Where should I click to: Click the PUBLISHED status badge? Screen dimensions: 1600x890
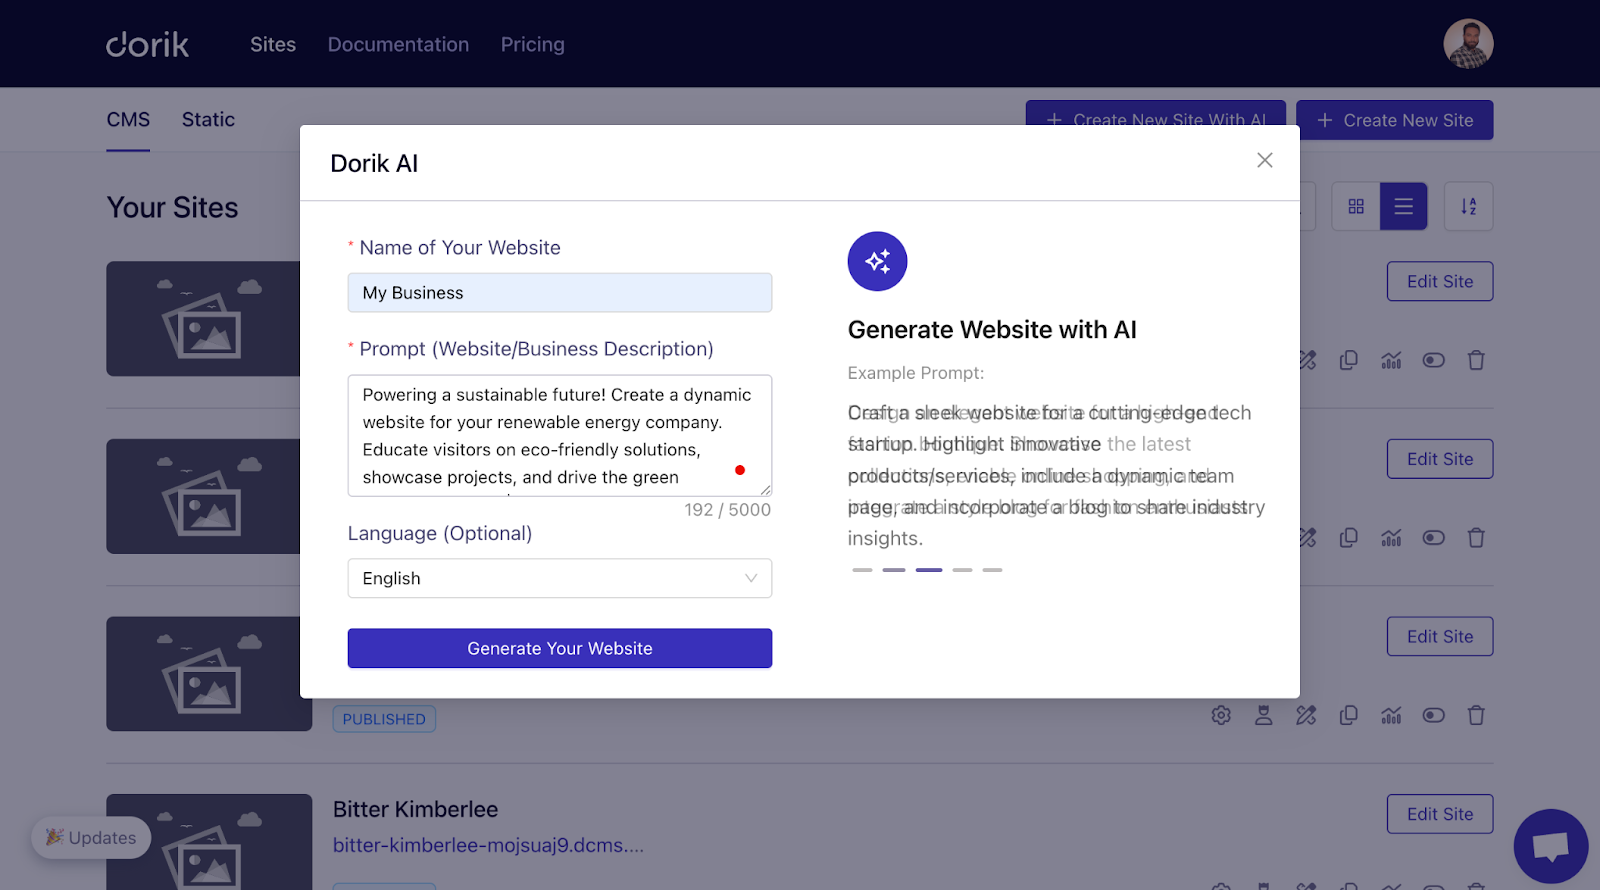coord(384,719)
